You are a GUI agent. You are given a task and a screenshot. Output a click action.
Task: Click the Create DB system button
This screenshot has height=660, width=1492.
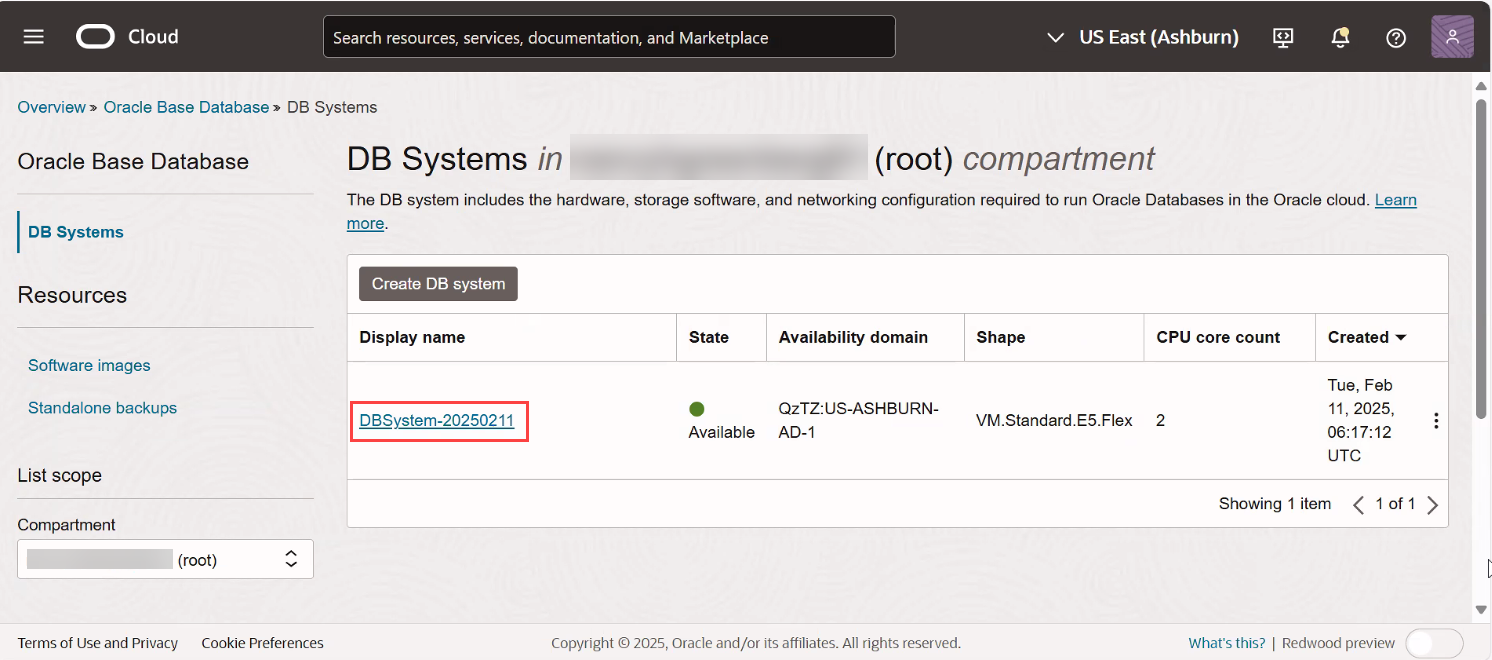point(438,284)
